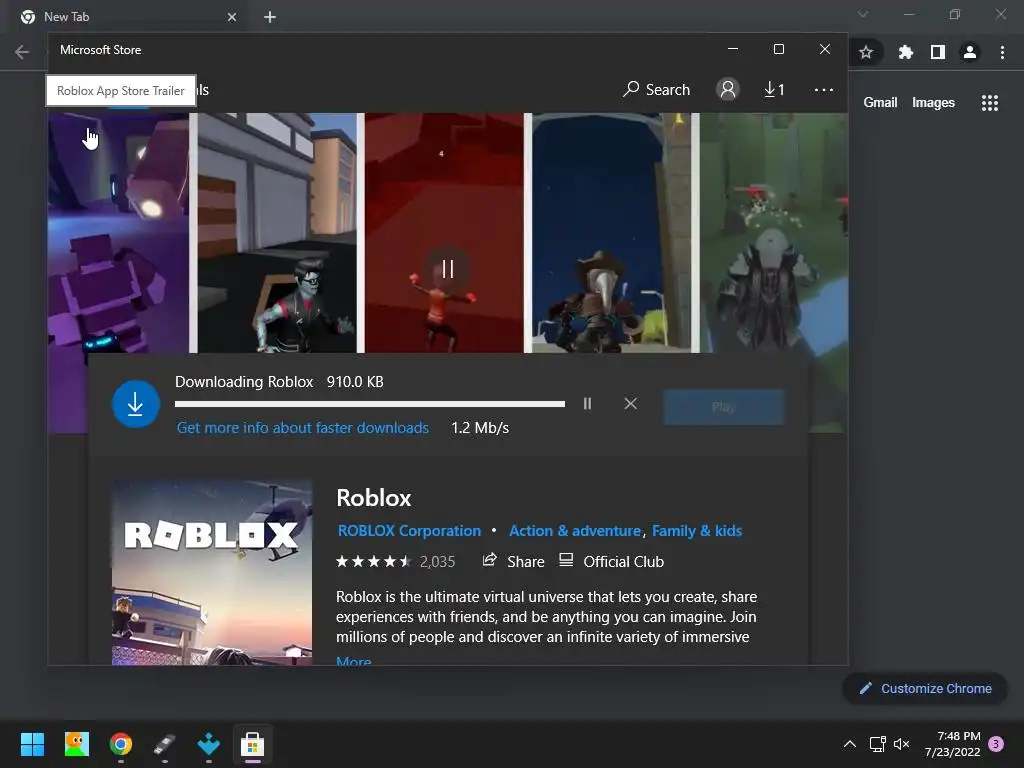Open the Chrome extensions puzzle icon

(905, 52)
